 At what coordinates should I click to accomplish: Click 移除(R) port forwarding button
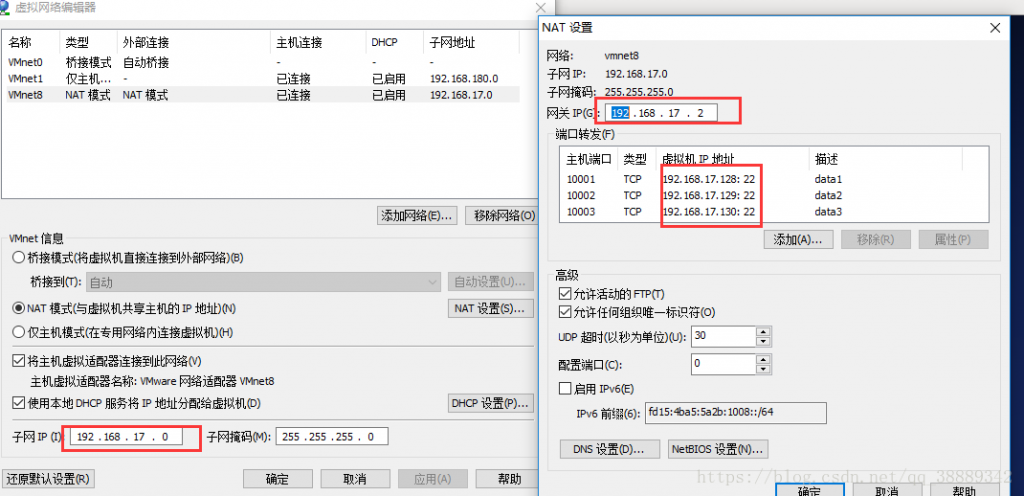tap(876, 239)
